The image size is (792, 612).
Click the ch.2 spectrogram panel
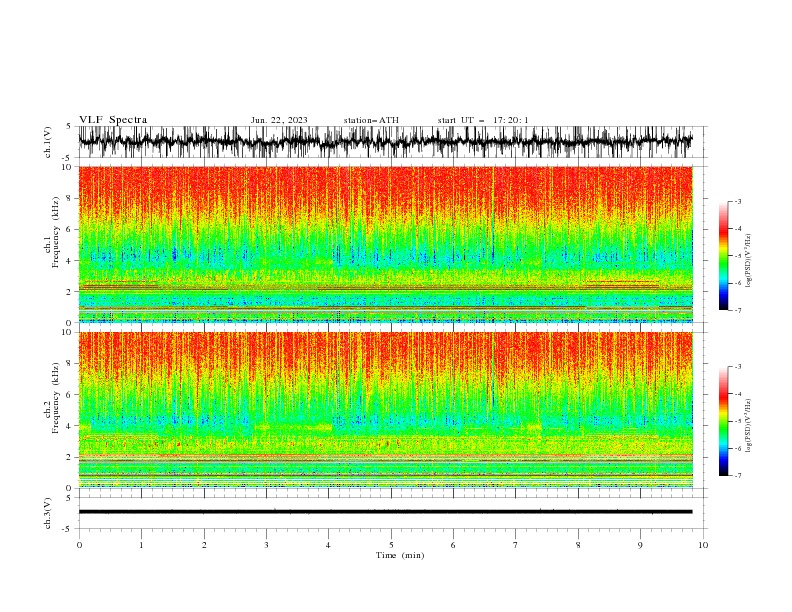385,410
